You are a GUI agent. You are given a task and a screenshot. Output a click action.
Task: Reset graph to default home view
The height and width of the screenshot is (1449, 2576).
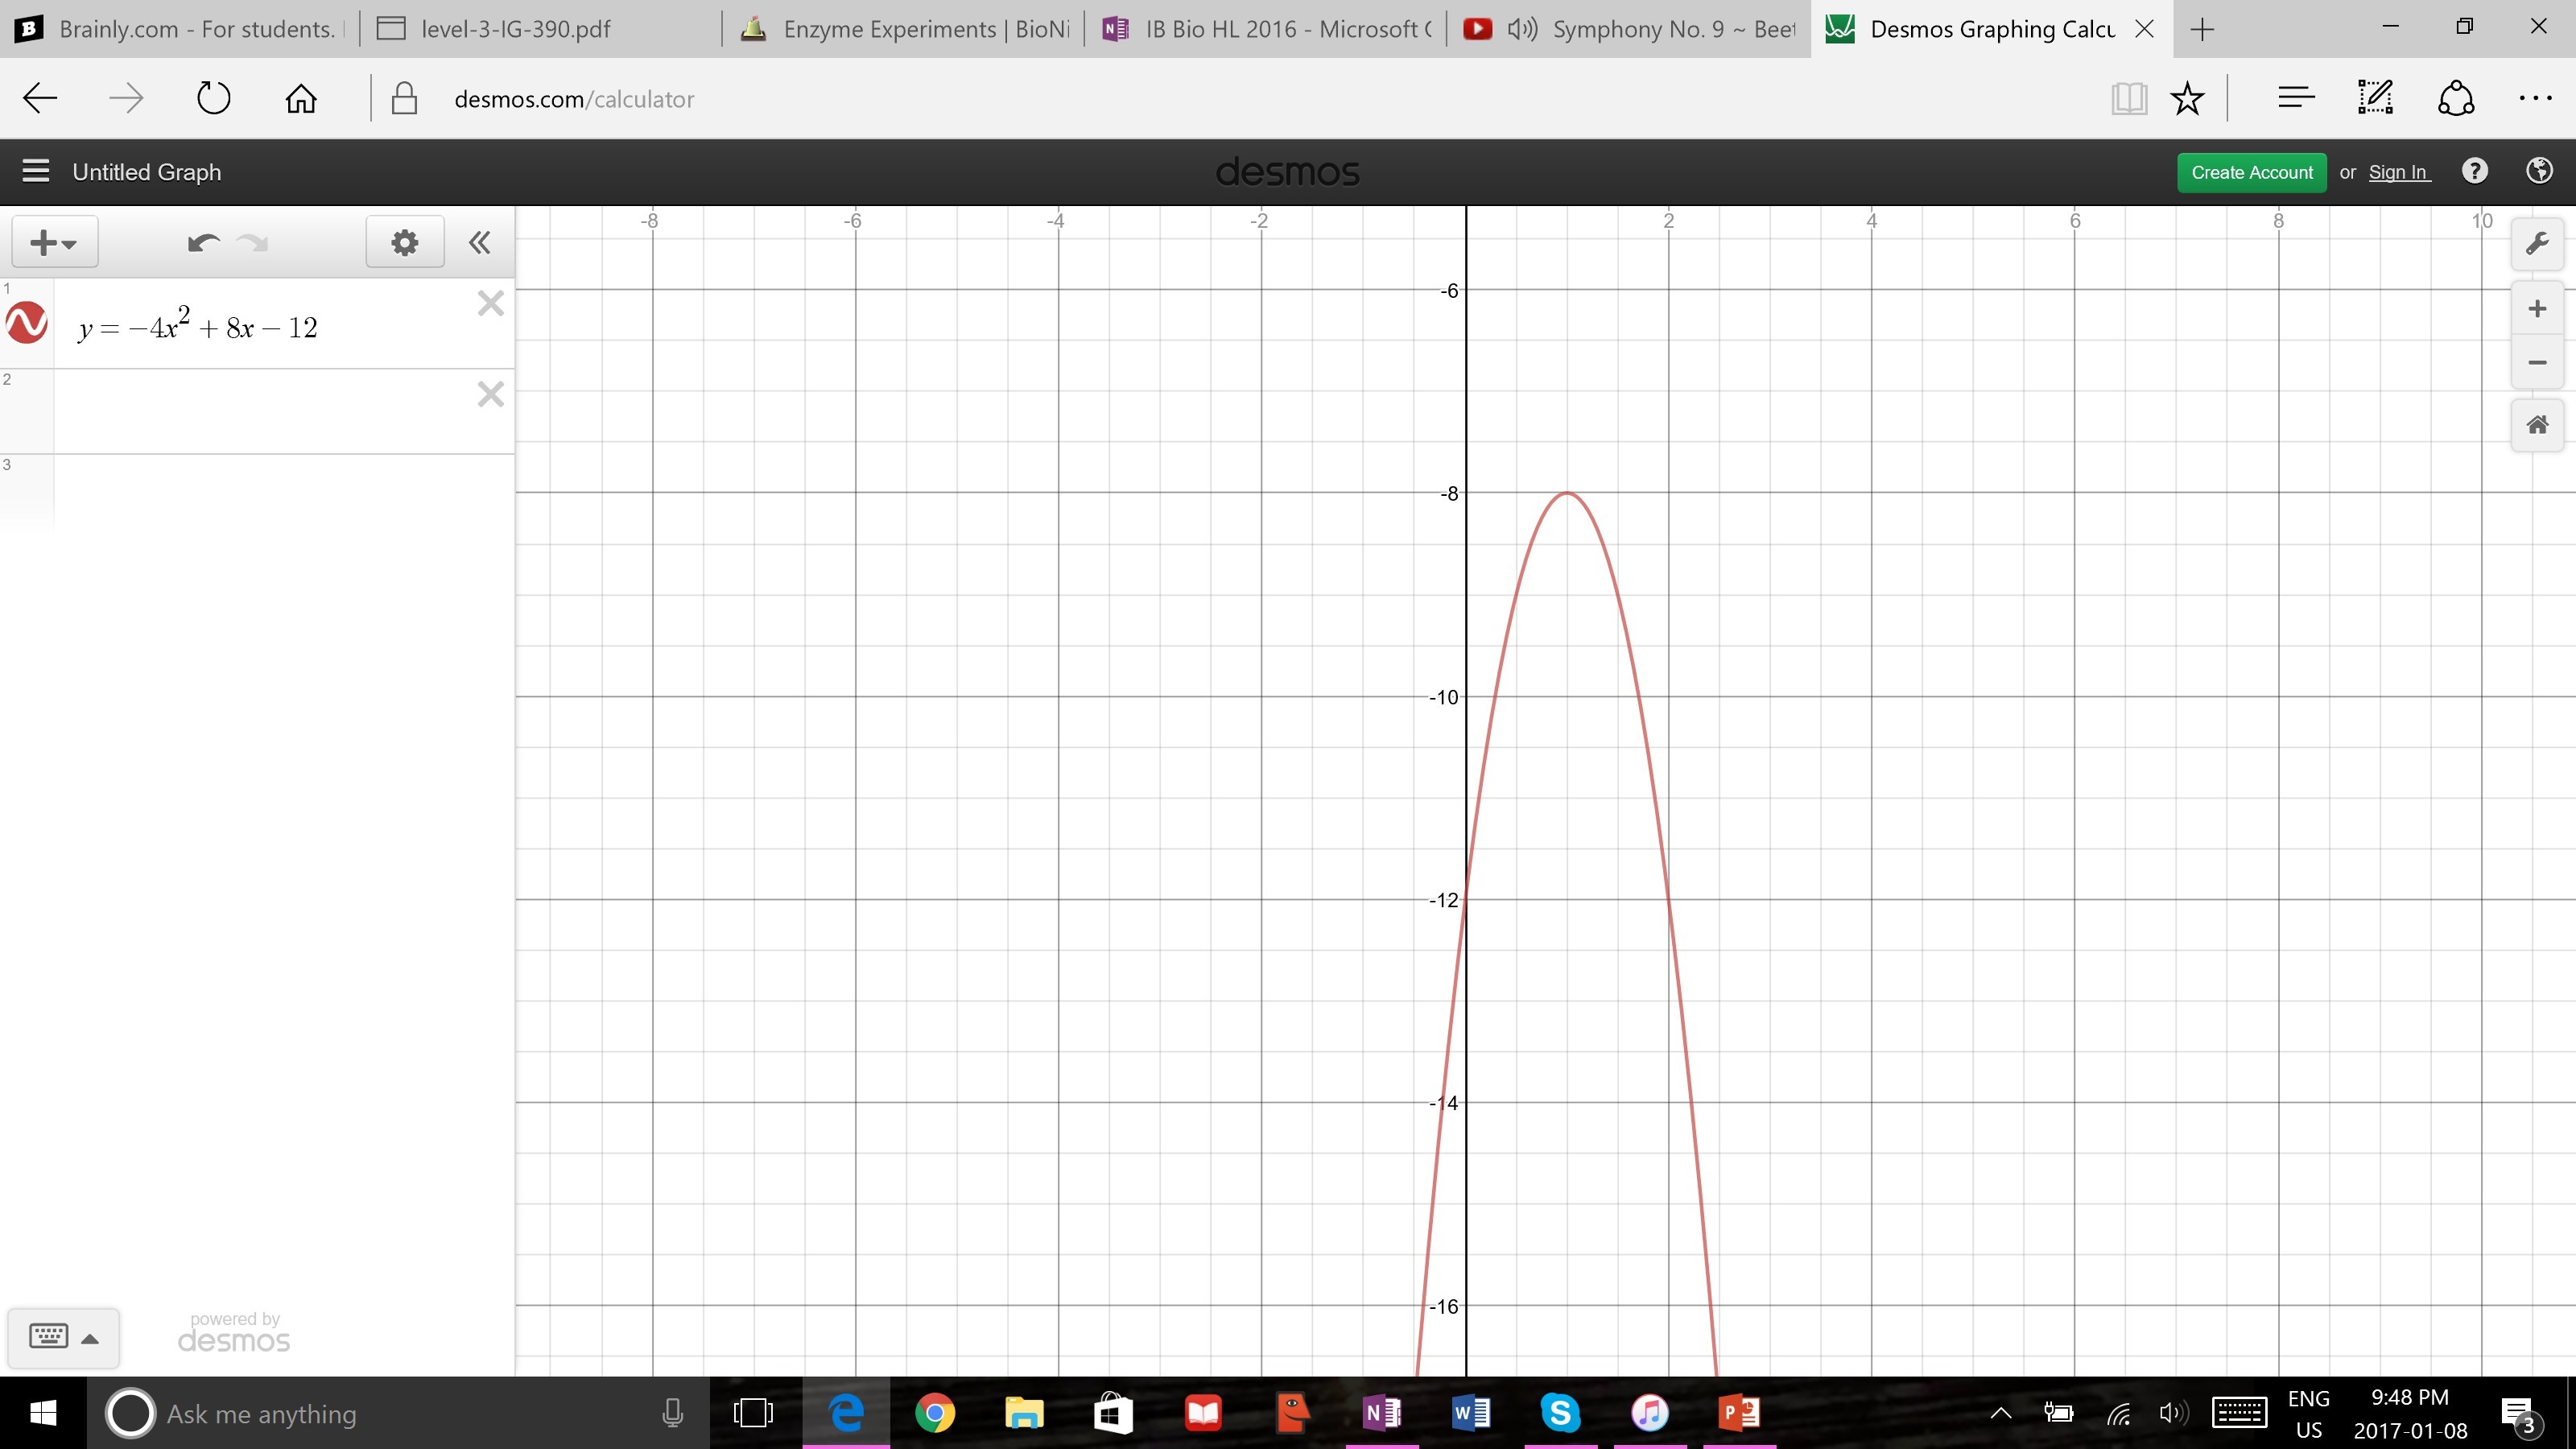click(2537, 425)
